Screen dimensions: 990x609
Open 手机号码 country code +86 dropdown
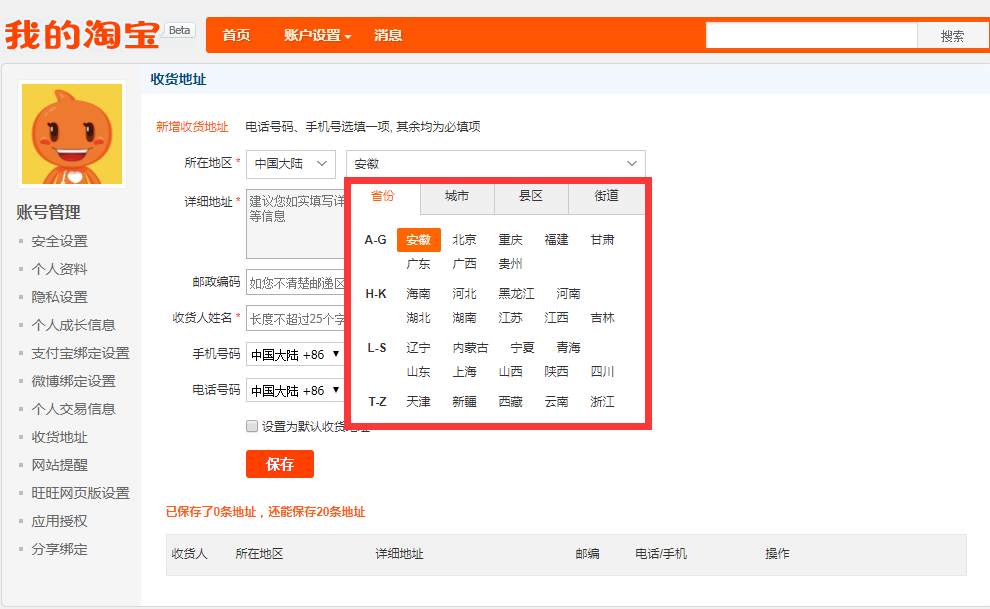tap(295, 355)
